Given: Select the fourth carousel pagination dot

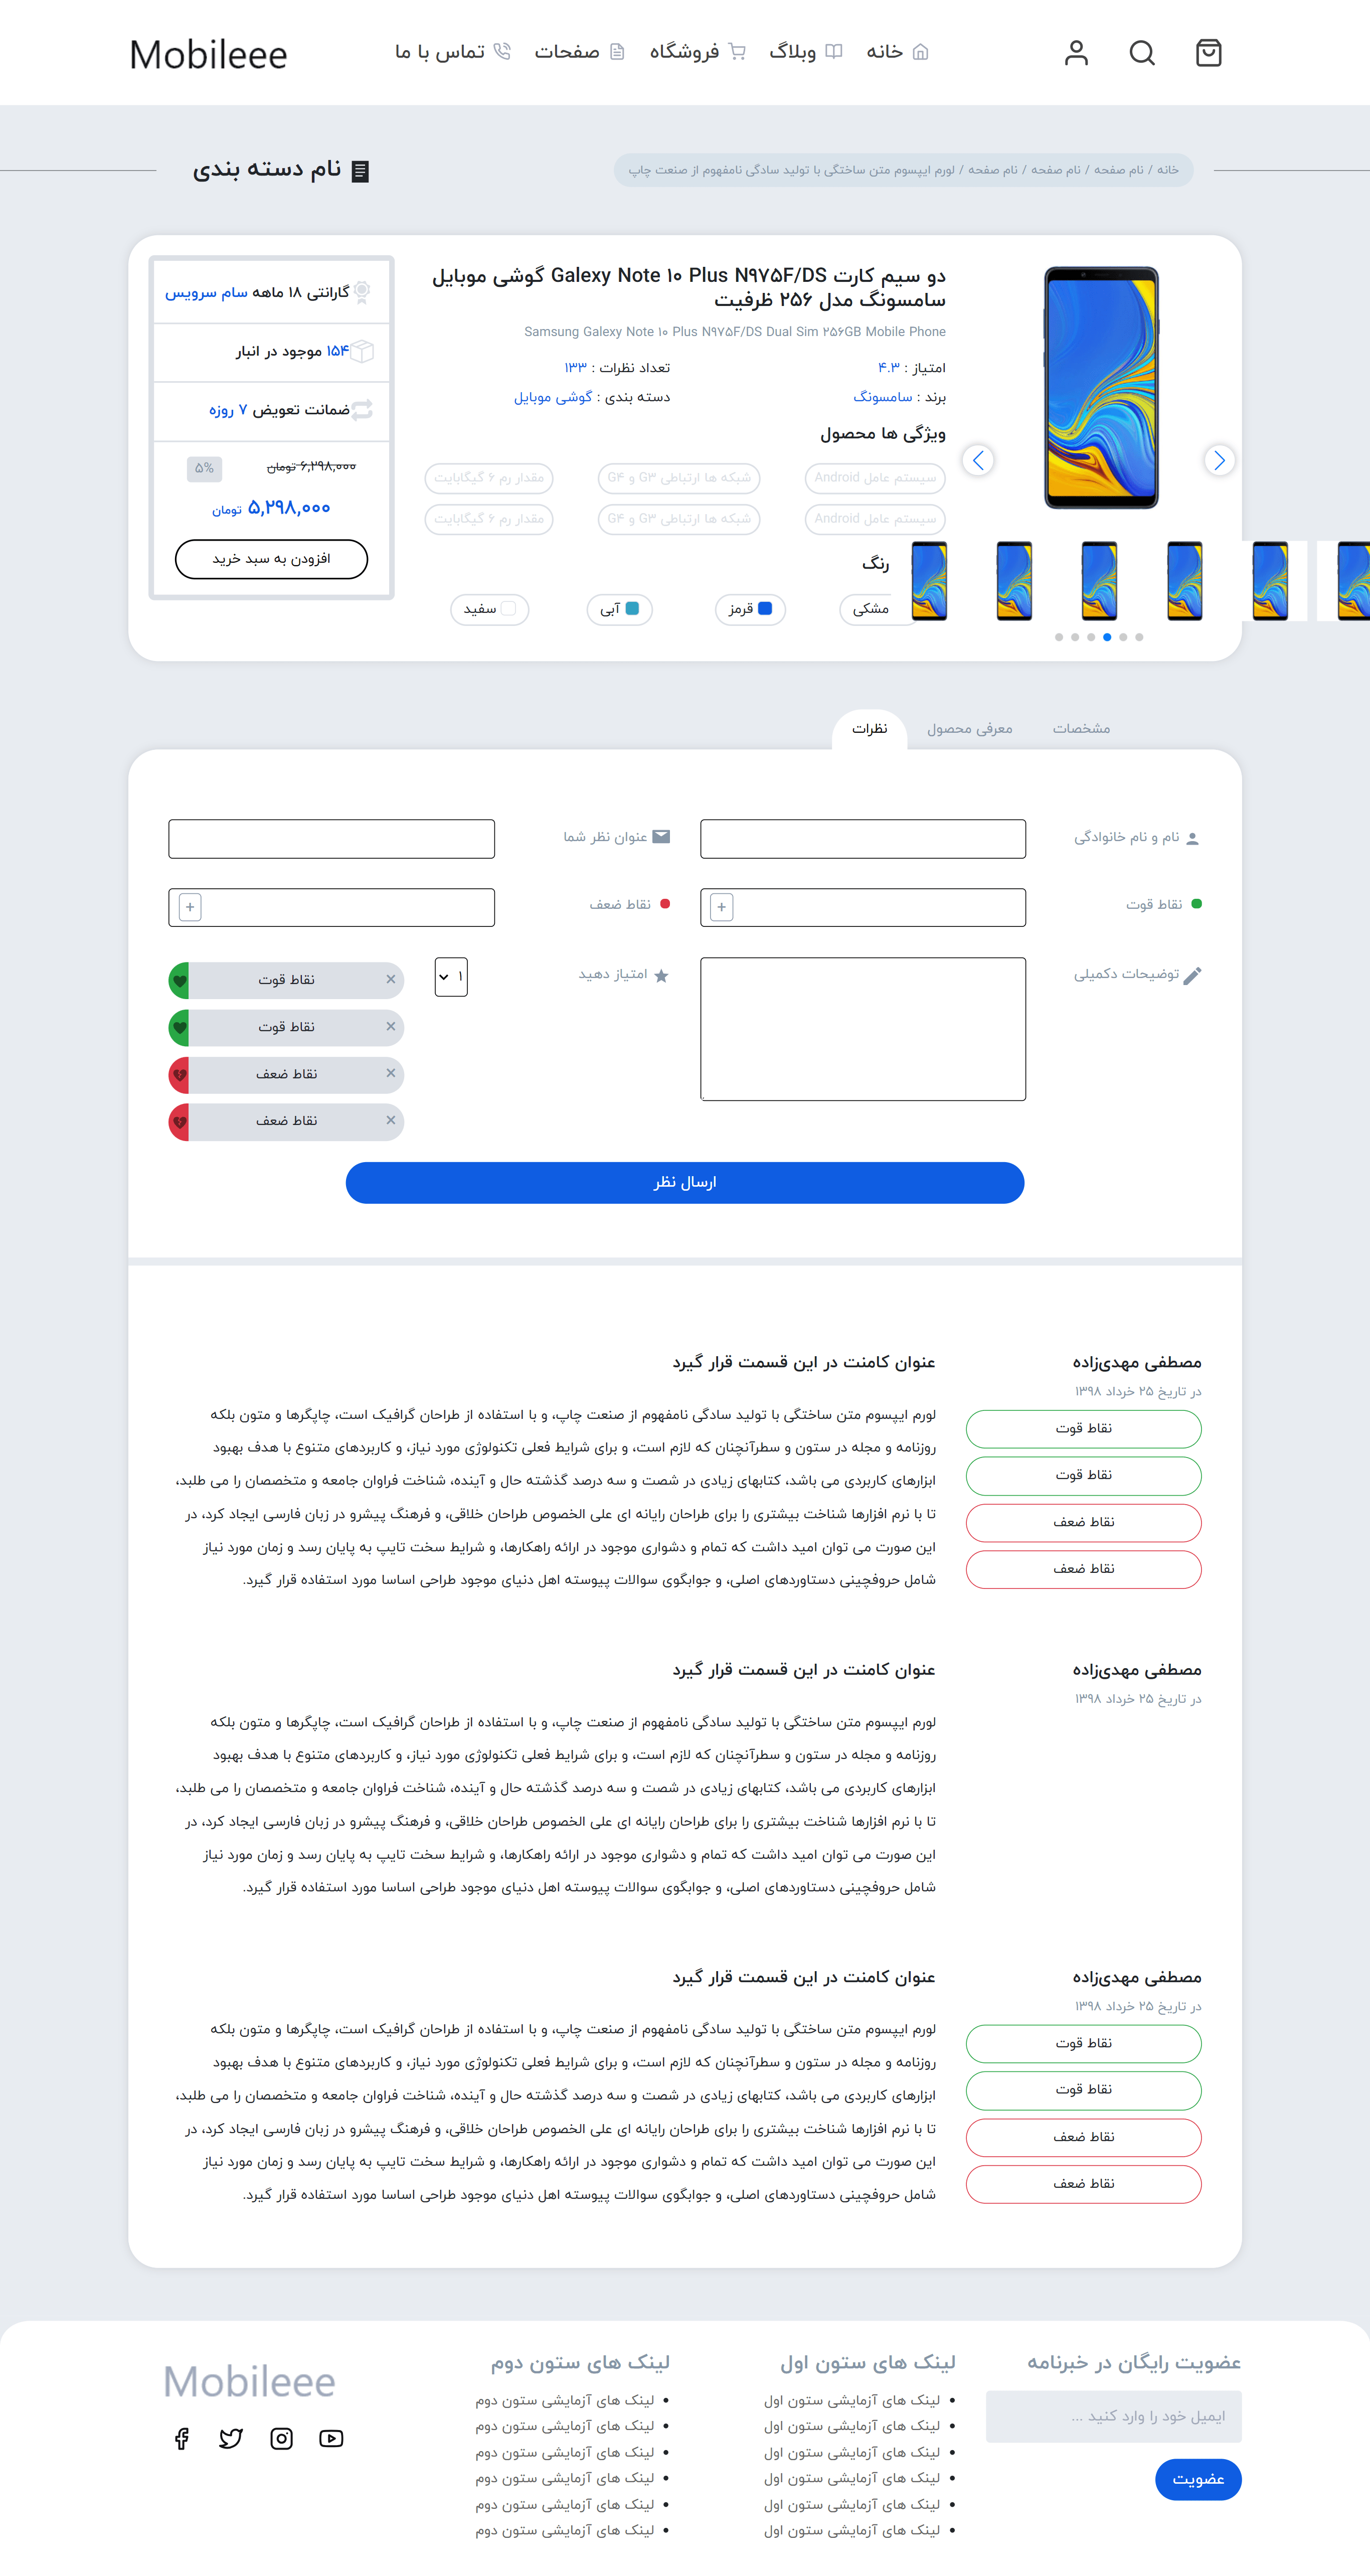Looking at the screenshot, I should click(x=1107, y=637).
